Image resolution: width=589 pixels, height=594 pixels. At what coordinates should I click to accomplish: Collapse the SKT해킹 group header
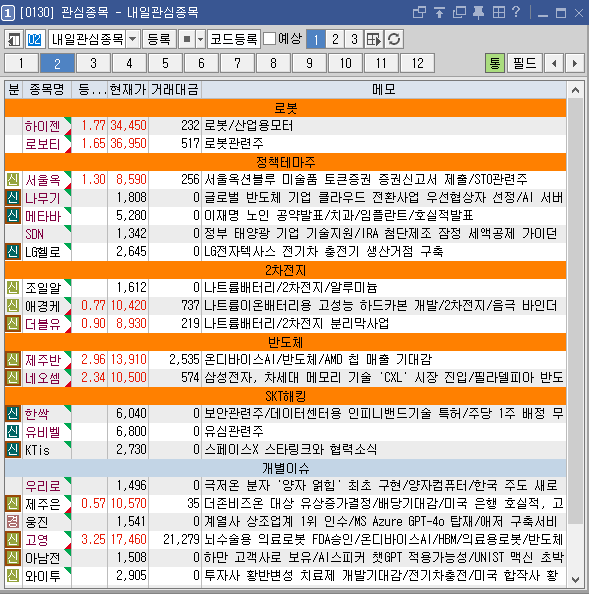[x=286, y=396]
